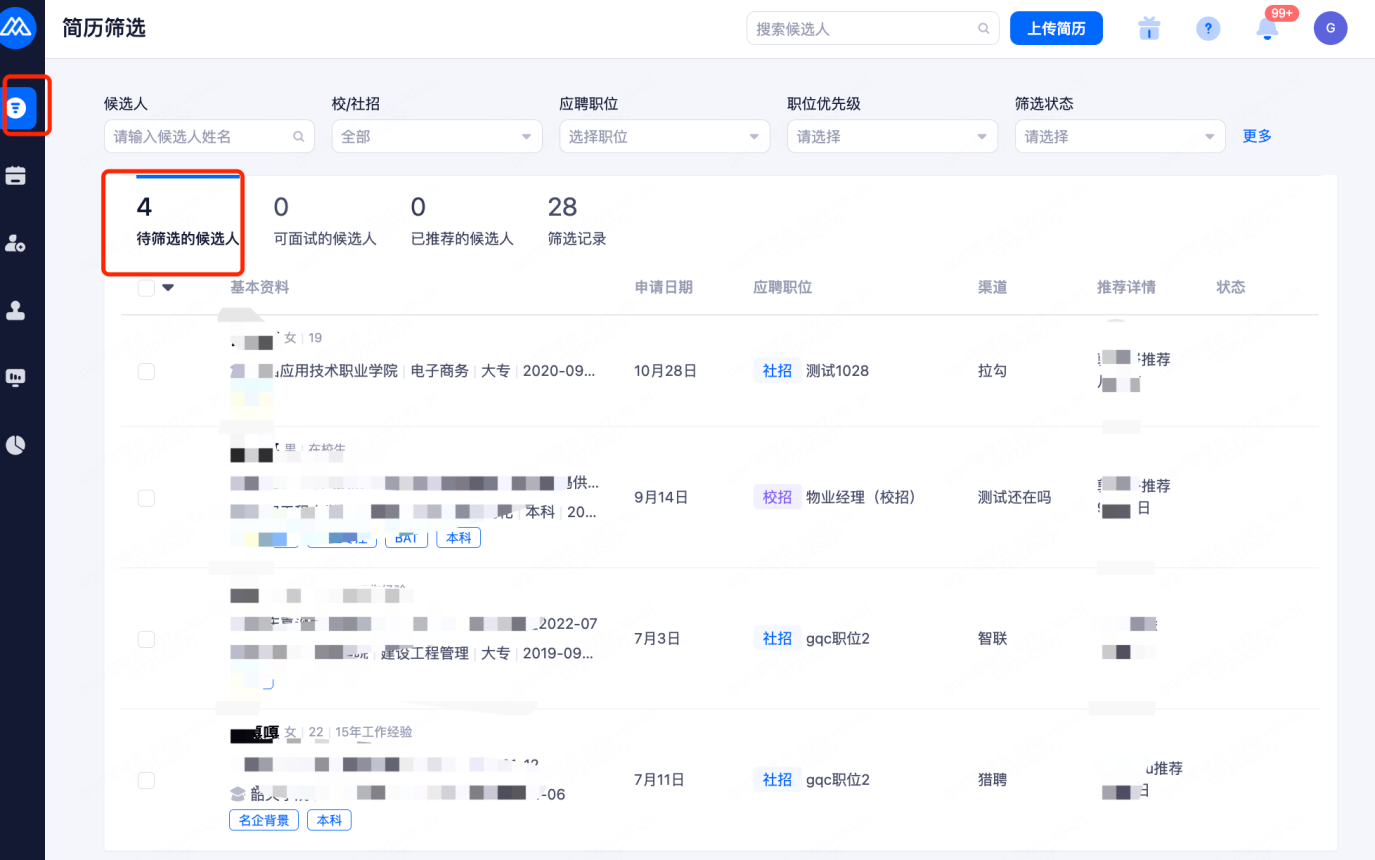The image size is (1375, 860).
Task: Focus the 搜索候选人 search field
Action: tap(862, 29)
